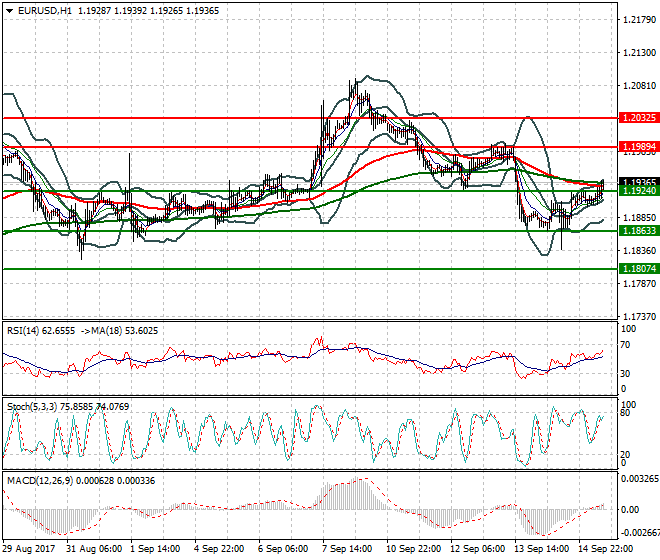The width and height of the screenshot is (660, 560).
Task: Click the EURUSD,H1 chart title text
Action: (x=45, y=11)
